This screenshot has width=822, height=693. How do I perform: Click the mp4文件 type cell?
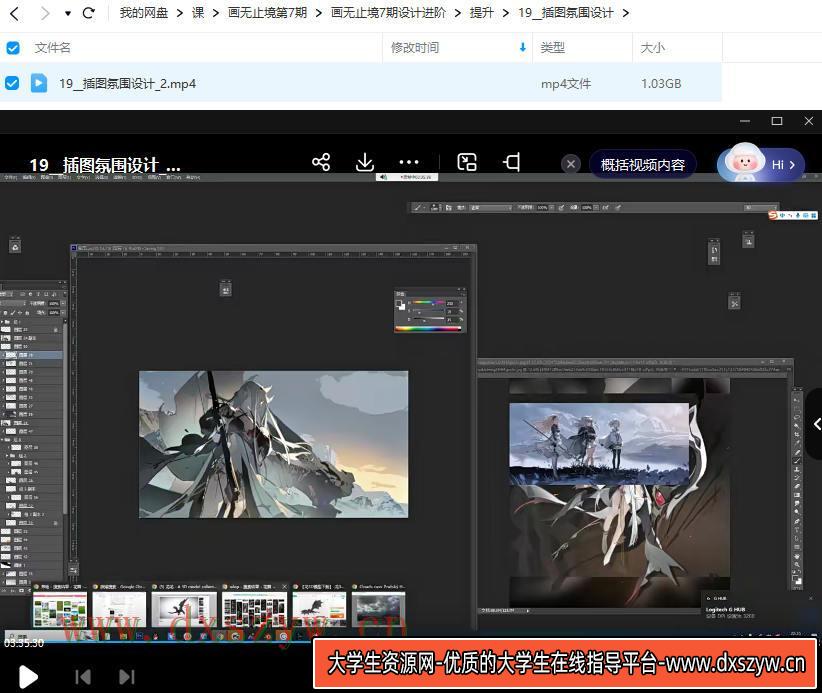pyautogui.click(x=566, y=83)
